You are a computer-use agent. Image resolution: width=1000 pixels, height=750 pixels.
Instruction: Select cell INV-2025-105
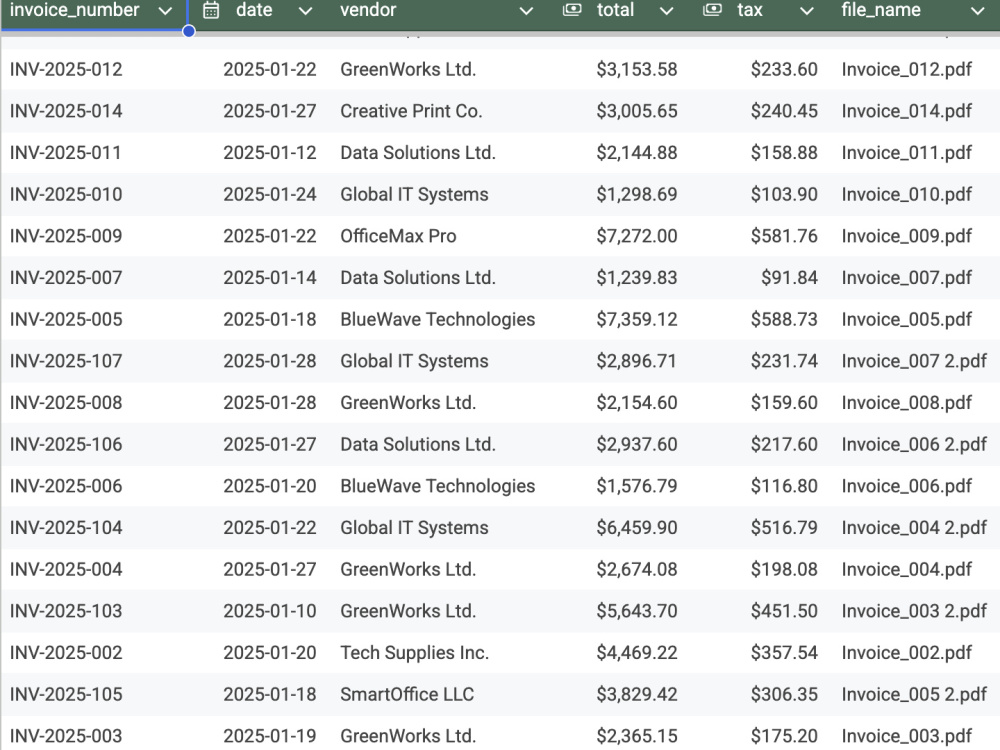[66, 694]
